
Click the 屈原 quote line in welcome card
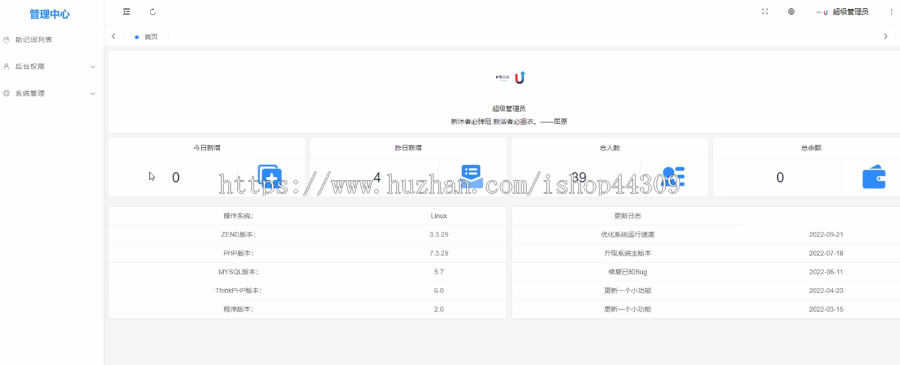[509, 121]
